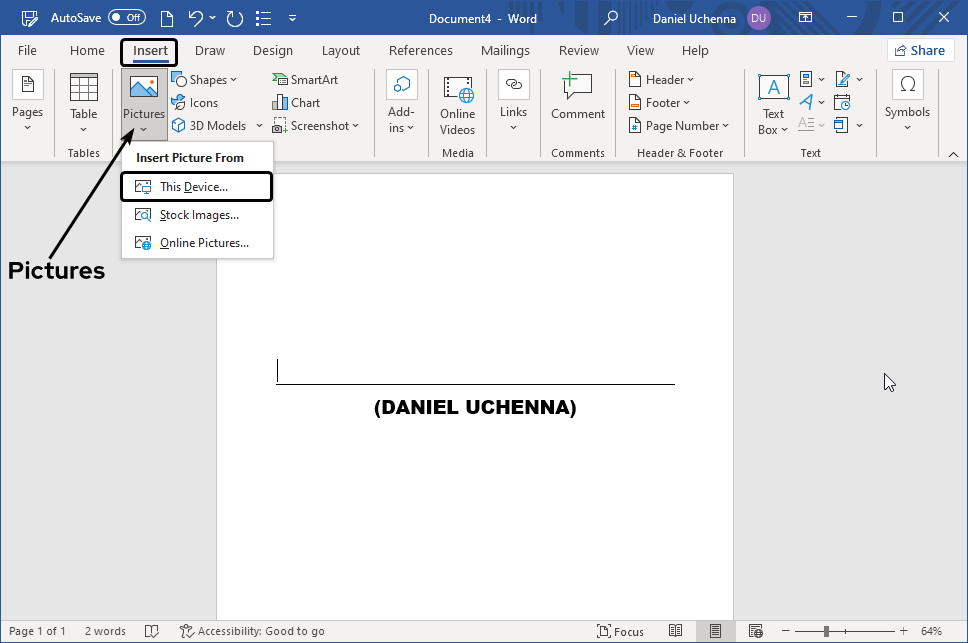The height and width of the screenshot is (643, 968).
Task: Insert a Chart
Action: pyautogui.click(x=296, y=102)
